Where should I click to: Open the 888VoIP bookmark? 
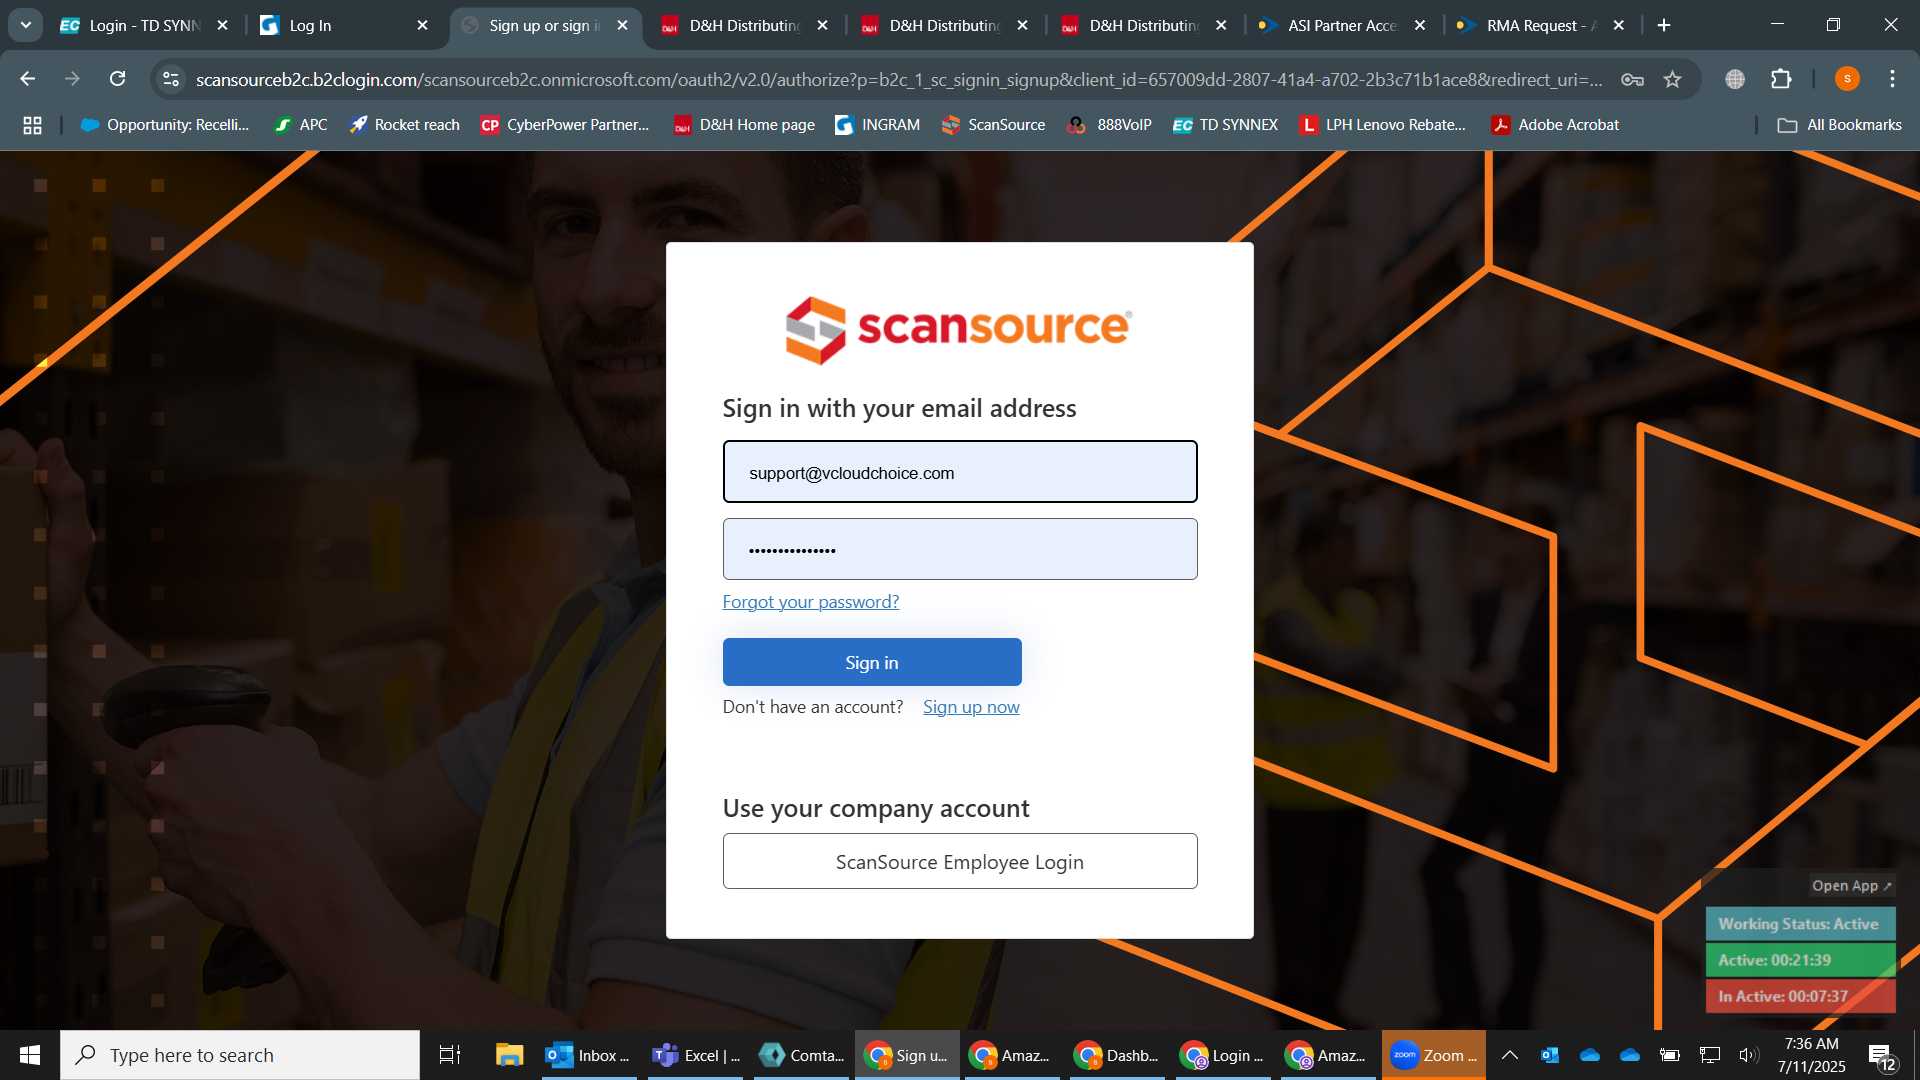point(1109,125)
